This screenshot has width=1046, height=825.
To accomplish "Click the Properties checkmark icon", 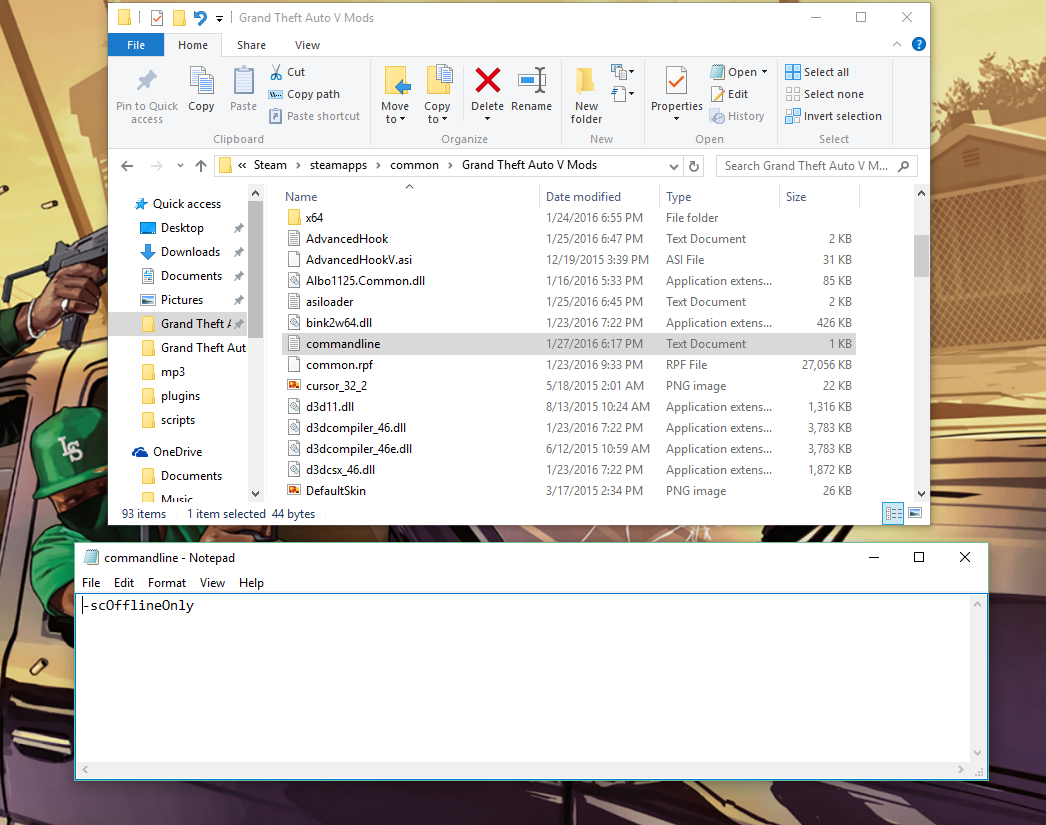I will pyautogui.click(x=676, y=81).
